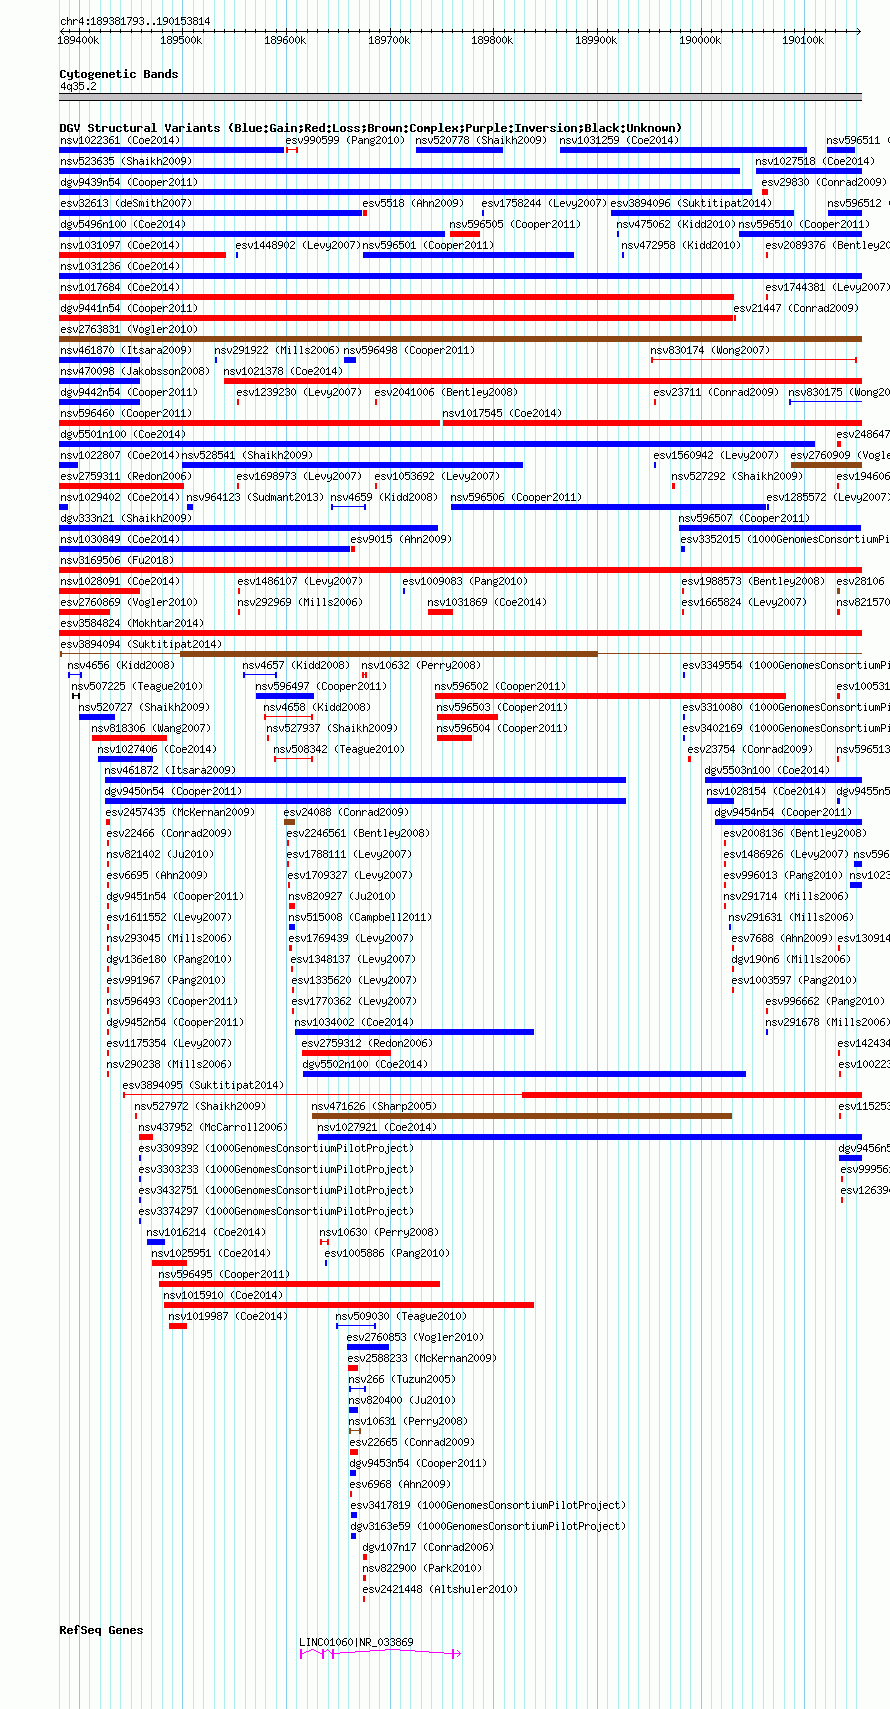Click the DGV Structural Variants track title
Image resolution: width=890 pixels, height=1709 pixels.
(370, 128)
